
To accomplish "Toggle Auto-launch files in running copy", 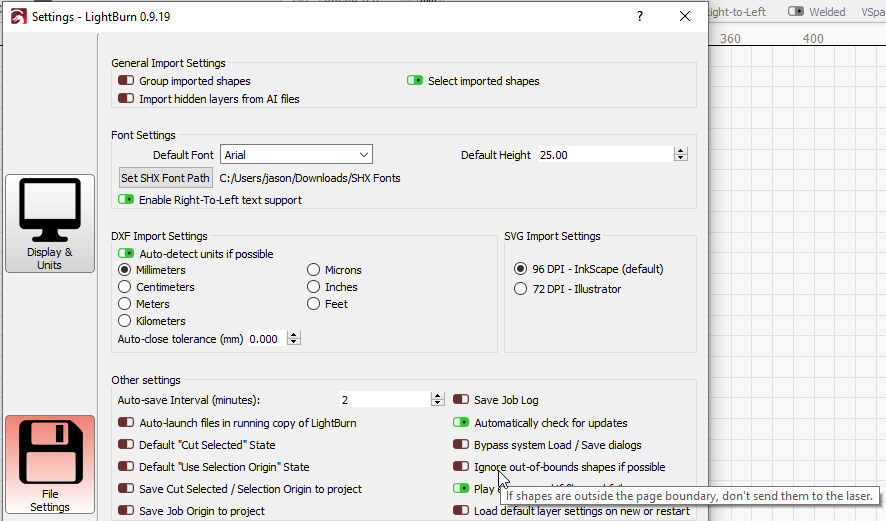I will (x=126, y=423).
